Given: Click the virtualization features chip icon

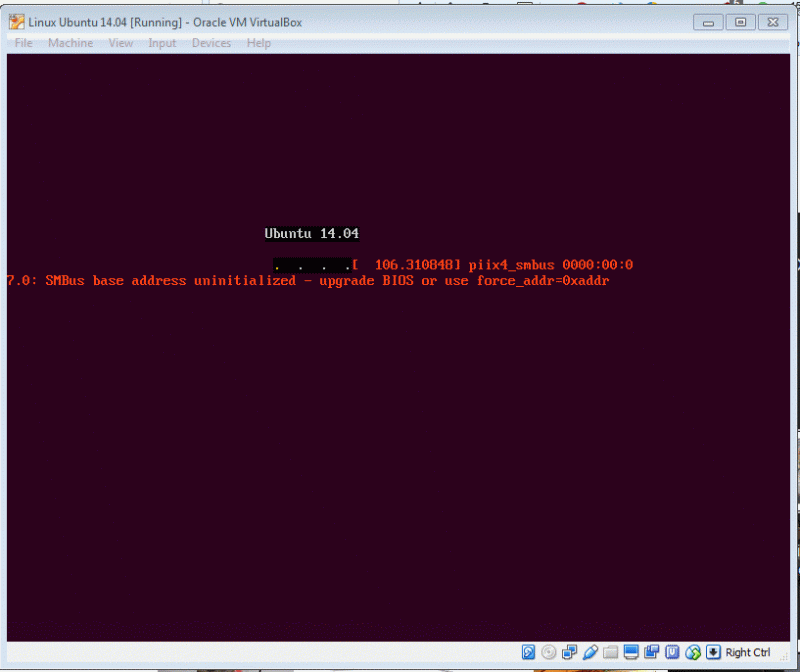Looking at the screenshot, I should (x=672, y=652).
